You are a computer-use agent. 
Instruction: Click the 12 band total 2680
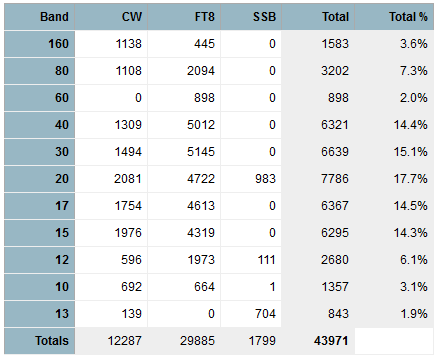click(x=318, y=260)
